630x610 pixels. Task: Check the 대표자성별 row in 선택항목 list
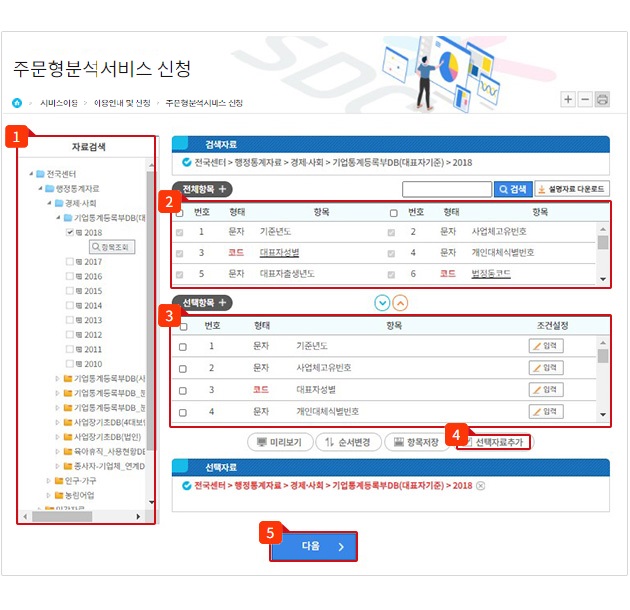click(183, 391)
